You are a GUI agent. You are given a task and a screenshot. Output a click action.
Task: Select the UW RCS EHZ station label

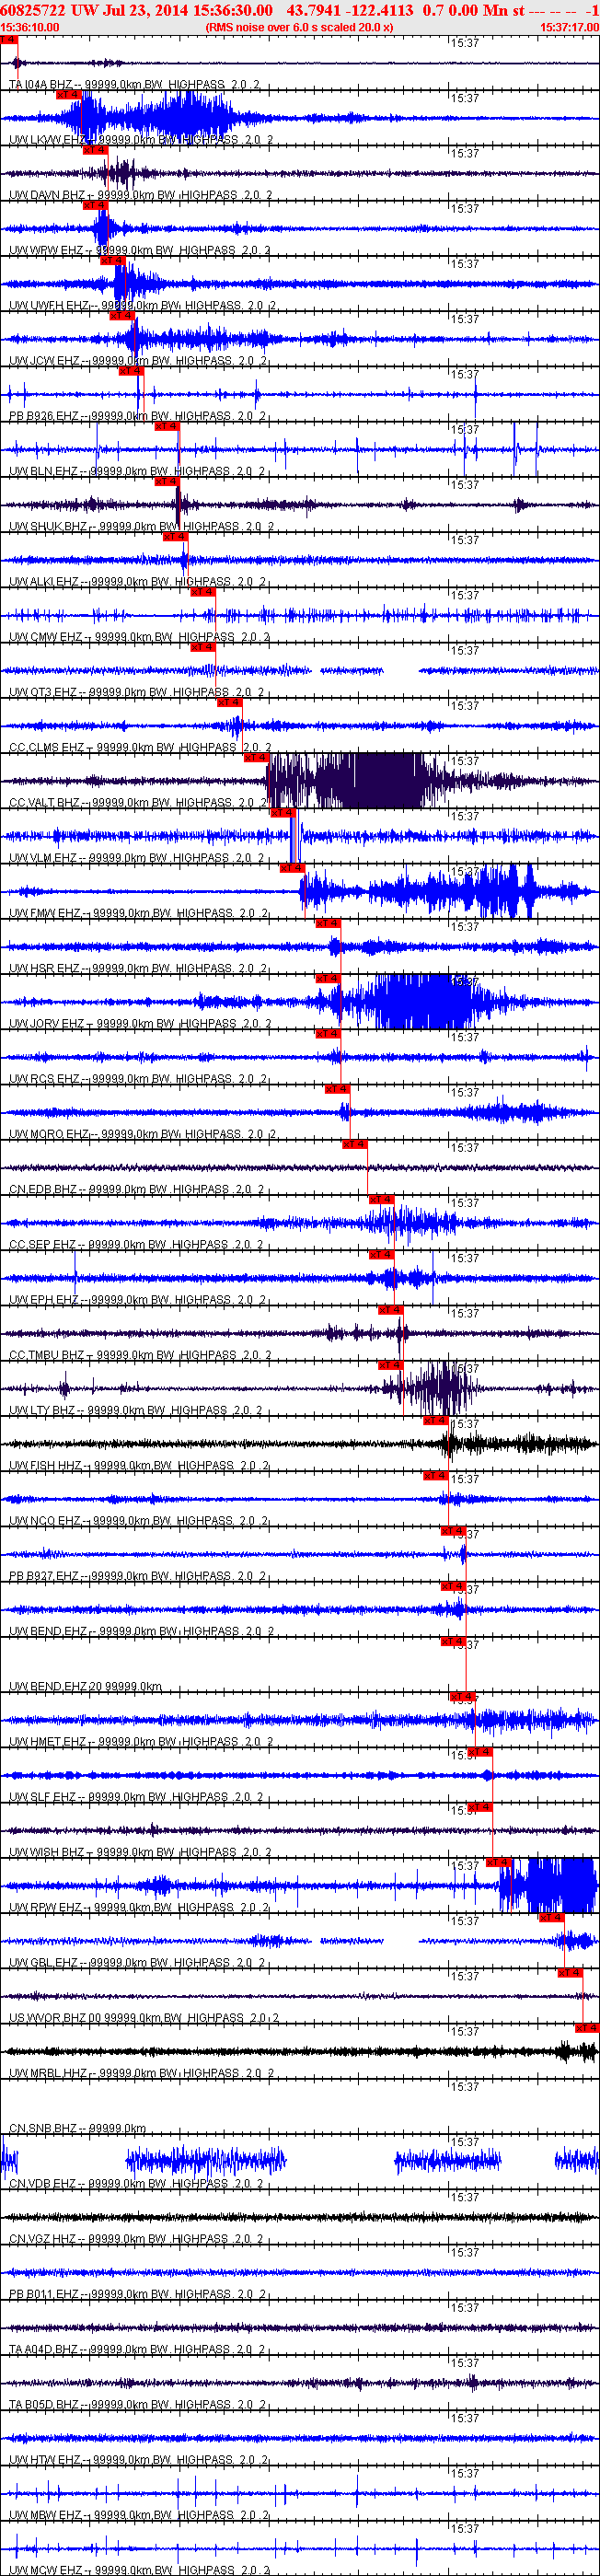click(138, 1078)
